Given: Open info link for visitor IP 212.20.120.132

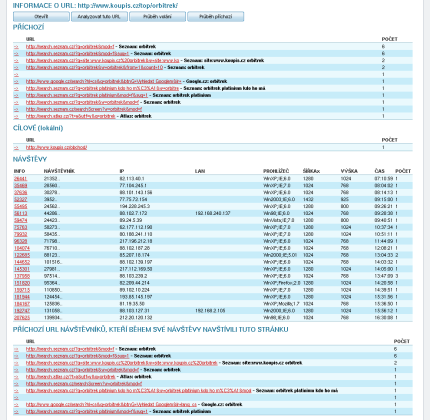Looking at the screenshot, I should click(22, 318).
